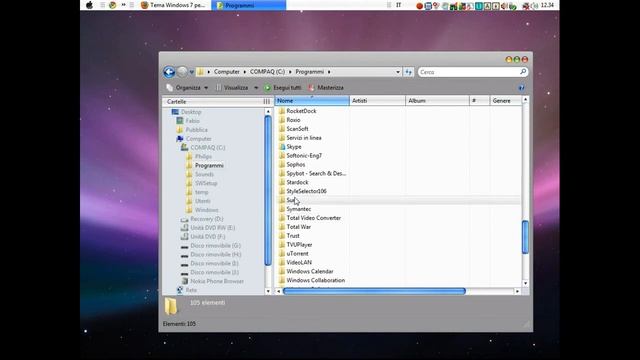Expand the arrow after Programmi in breadcrumb

[329, 72]
